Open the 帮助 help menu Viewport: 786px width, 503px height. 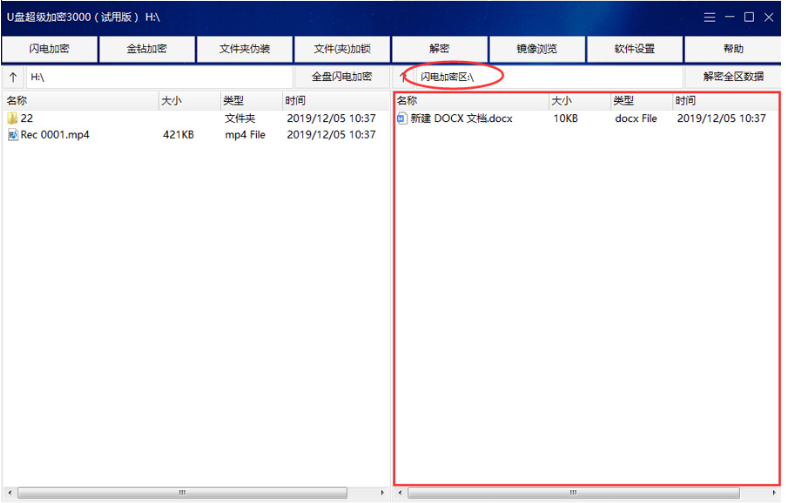tap(733, 49)
